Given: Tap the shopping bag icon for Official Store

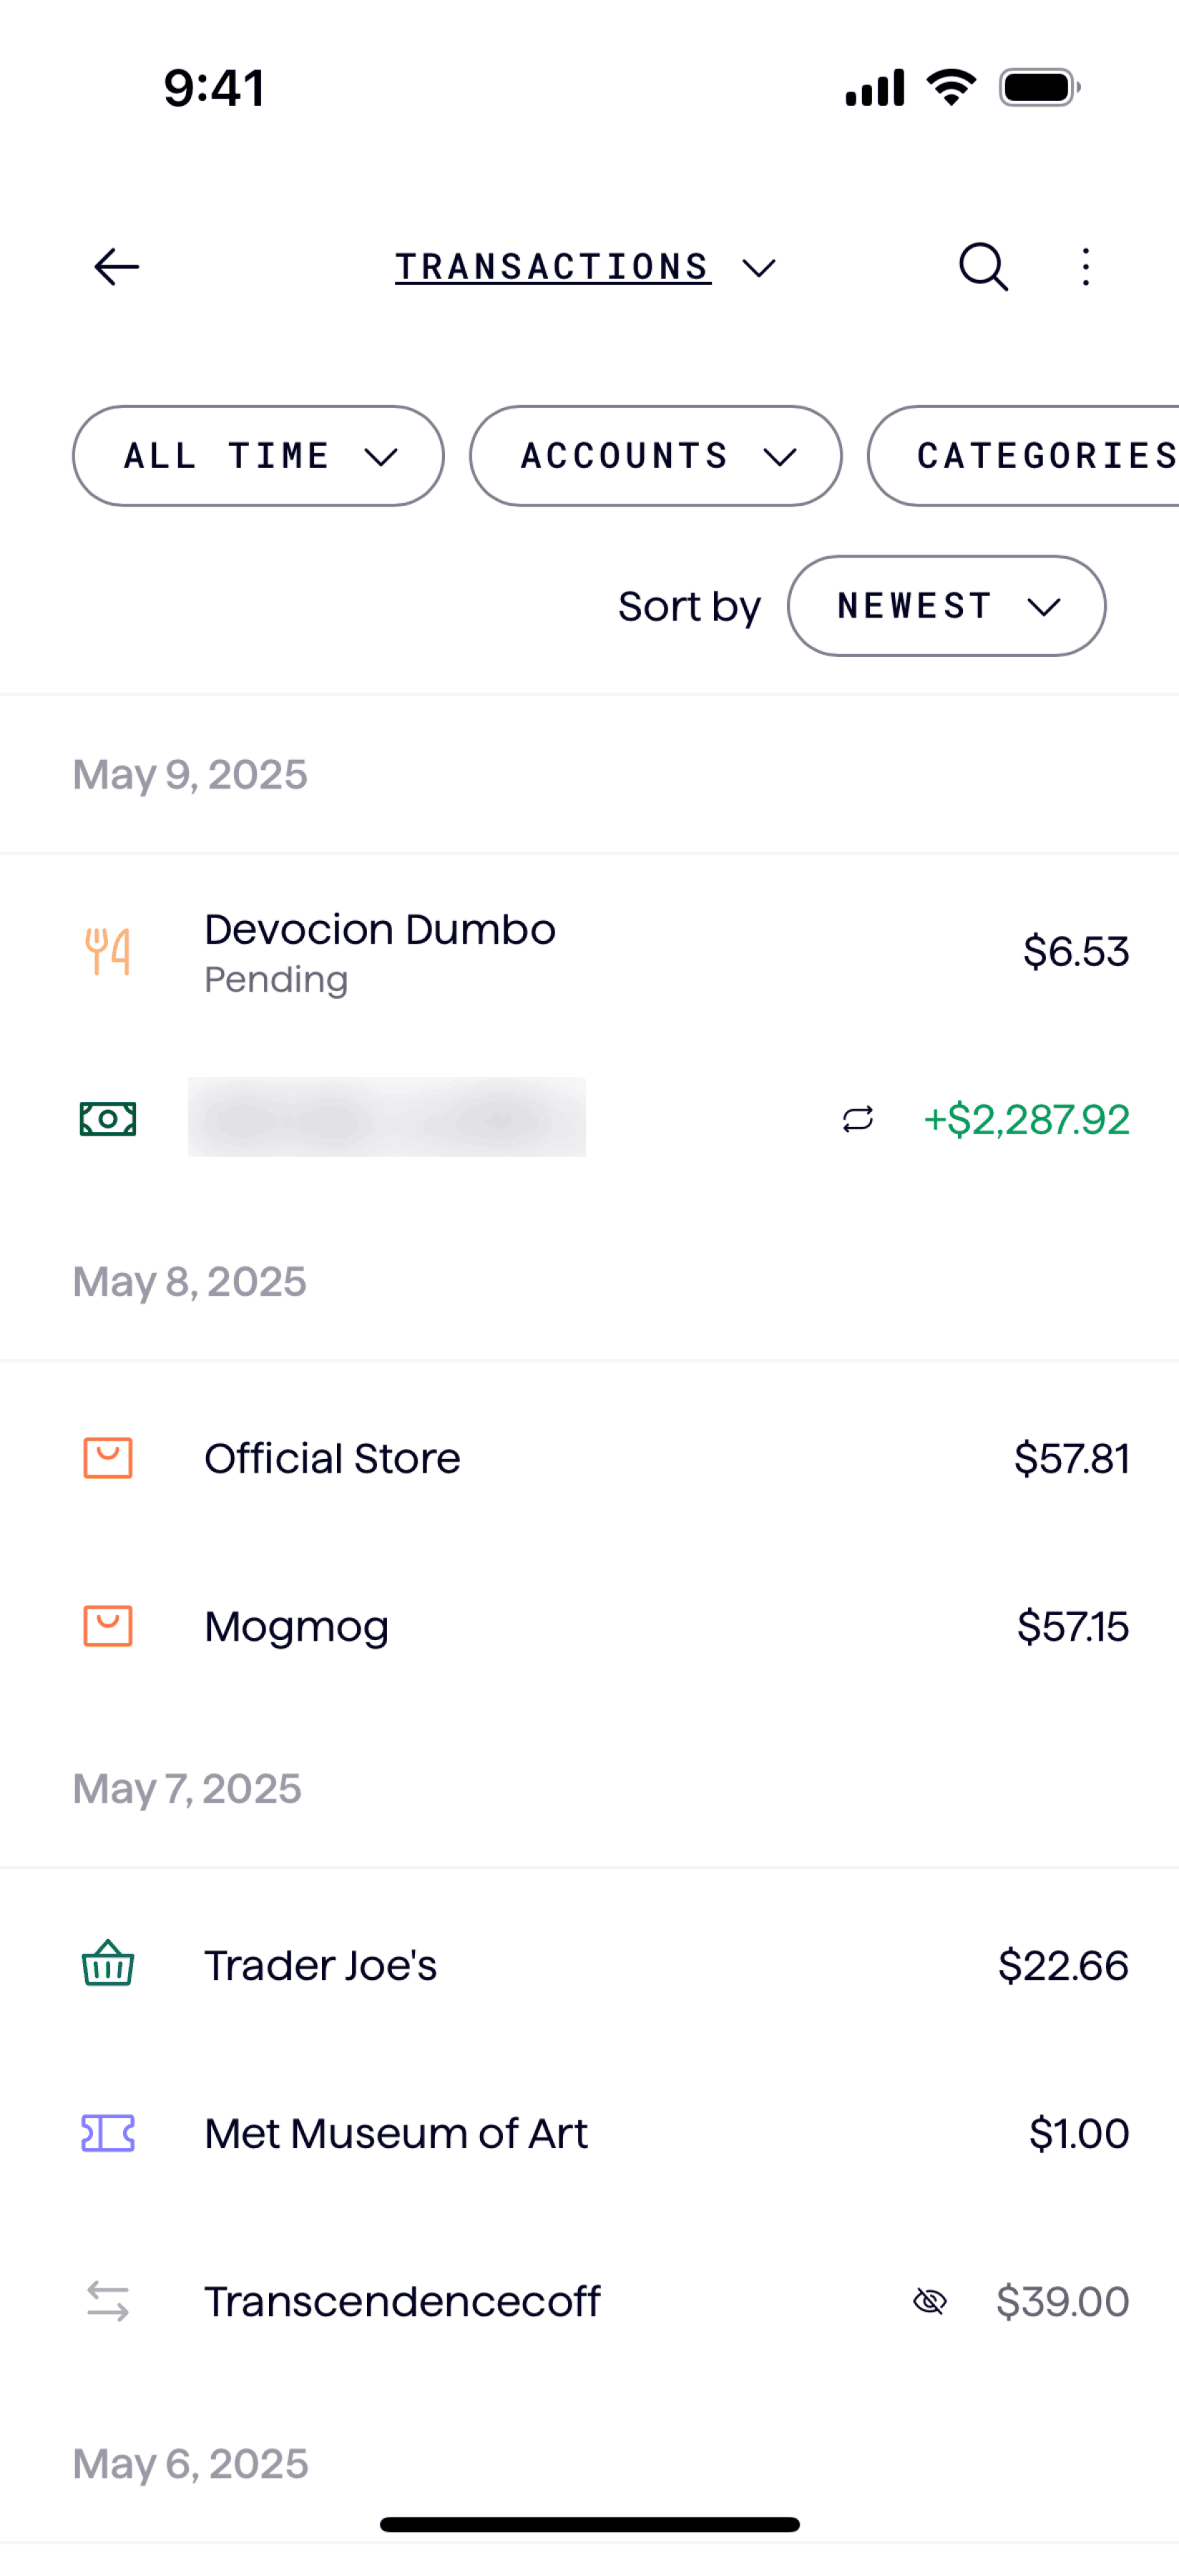Looking at the screenshot, I should click(108, 1458).
